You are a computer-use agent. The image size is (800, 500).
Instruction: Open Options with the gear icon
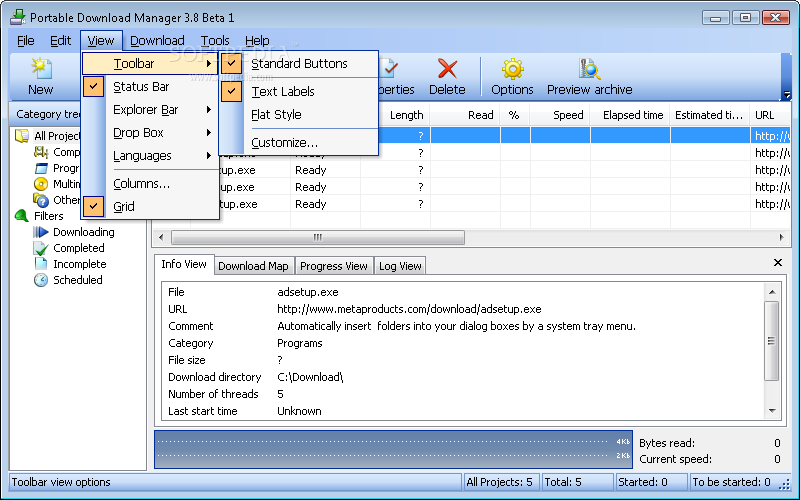512,69
